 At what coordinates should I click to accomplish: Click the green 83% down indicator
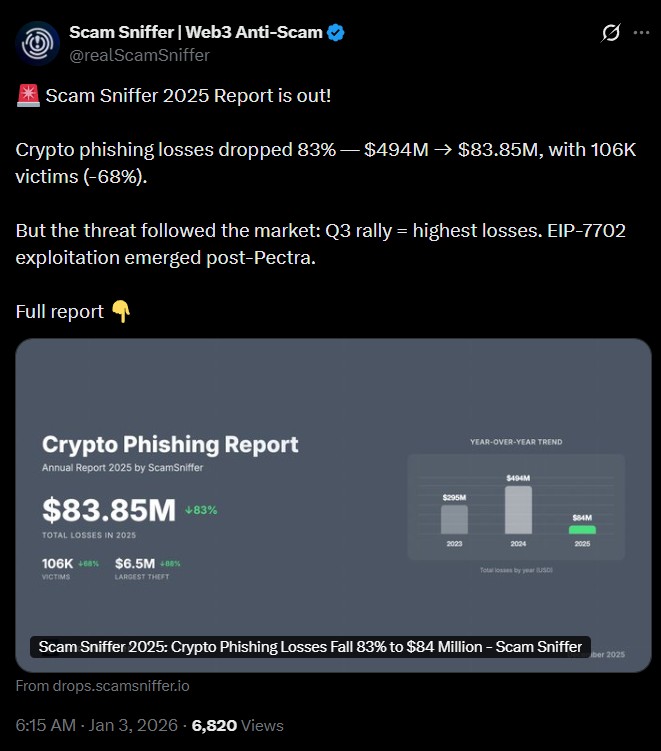pyautogui.click(x=202, y=510)
